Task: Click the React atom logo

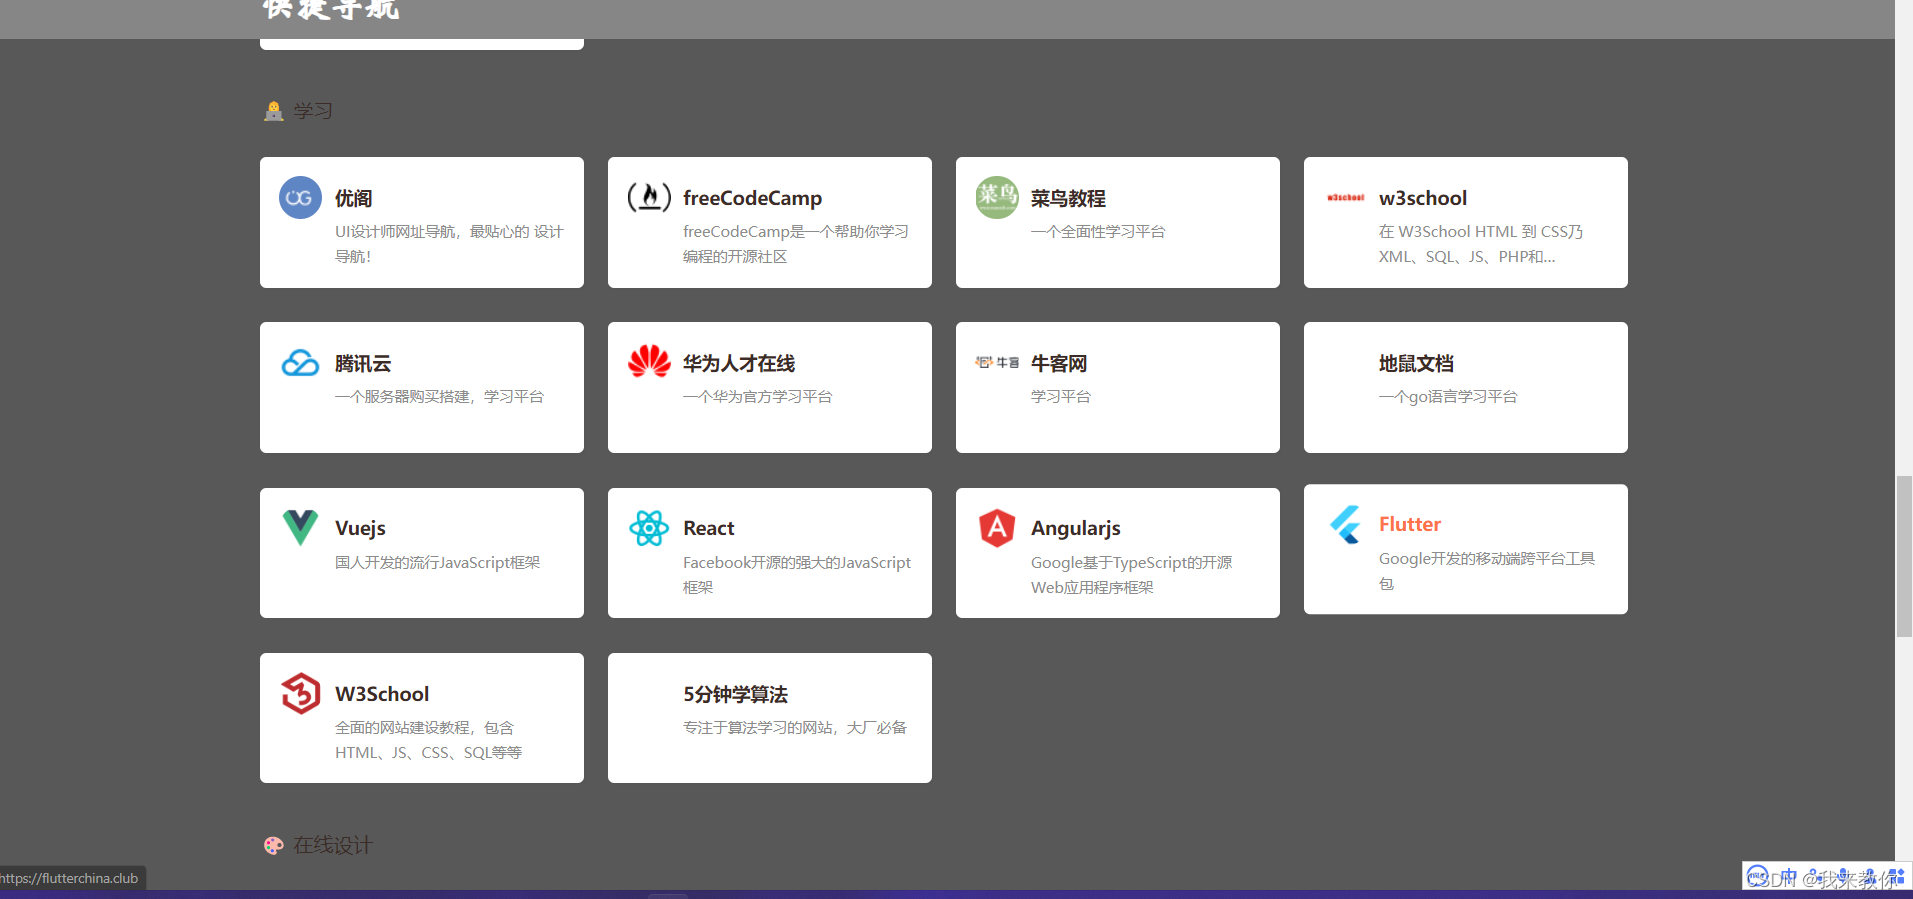Action: pos(649,528)
